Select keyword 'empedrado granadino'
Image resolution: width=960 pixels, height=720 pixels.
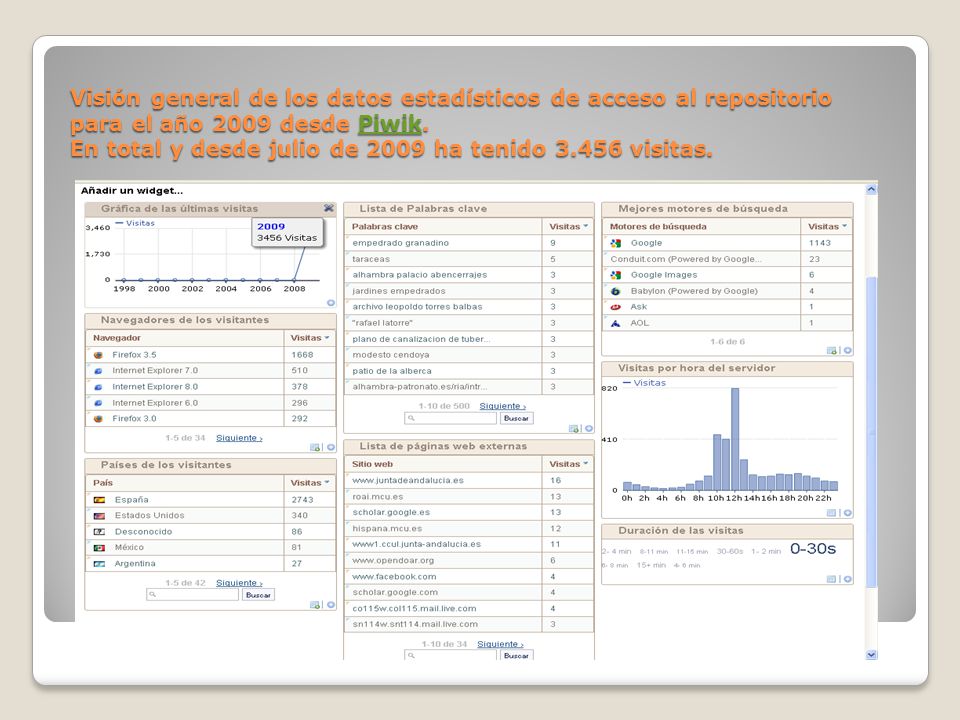[x=400, y=243]
